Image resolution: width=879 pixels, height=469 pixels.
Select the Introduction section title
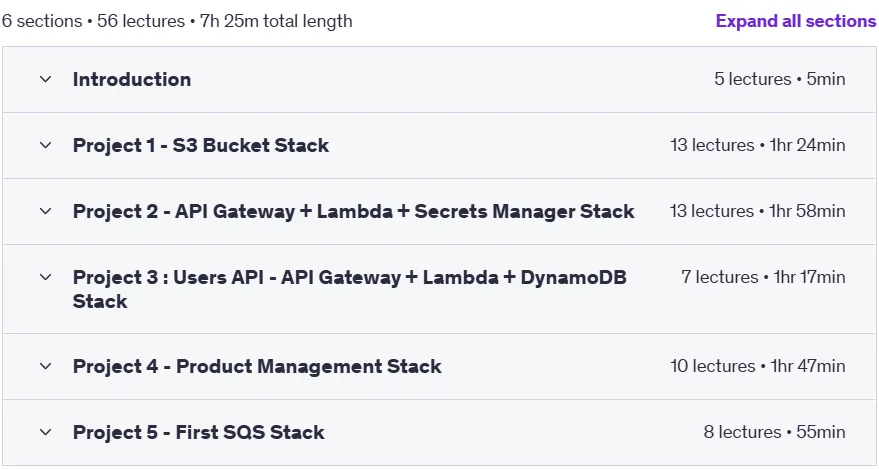pyautogui.click(x=132, y=79)
